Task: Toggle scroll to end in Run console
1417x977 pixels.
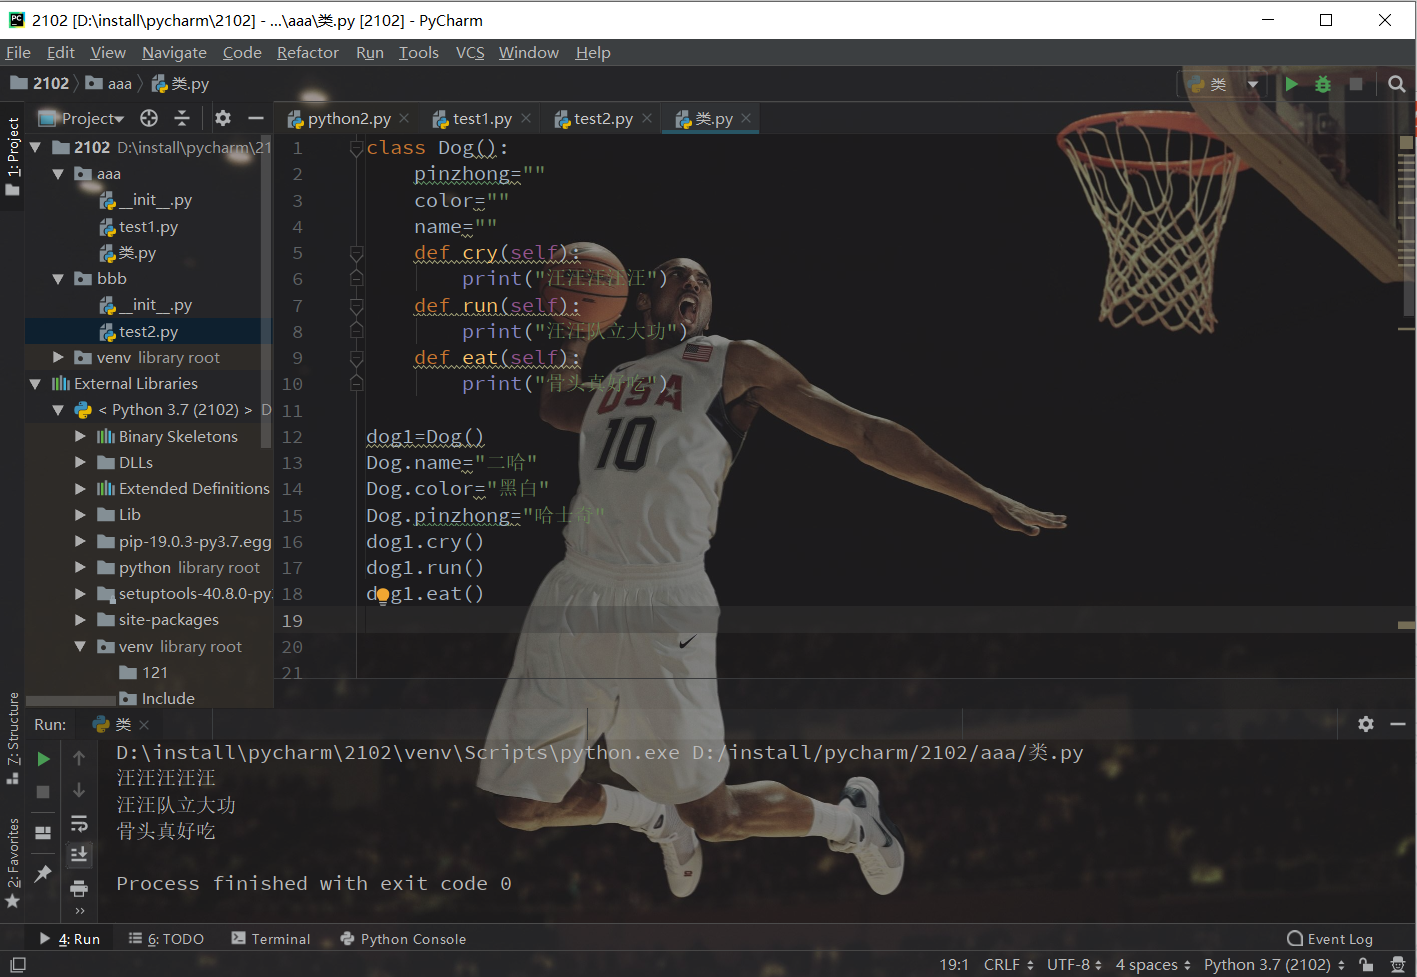Action: (x=79, y=855)
